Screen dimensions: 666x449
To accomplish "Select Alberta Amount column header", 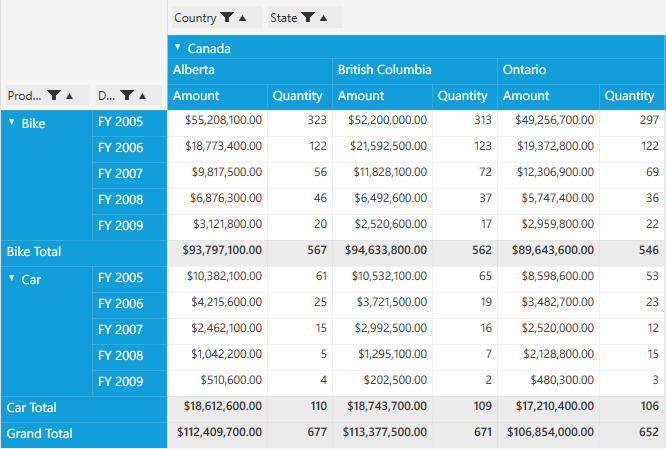I will point(217,96).
